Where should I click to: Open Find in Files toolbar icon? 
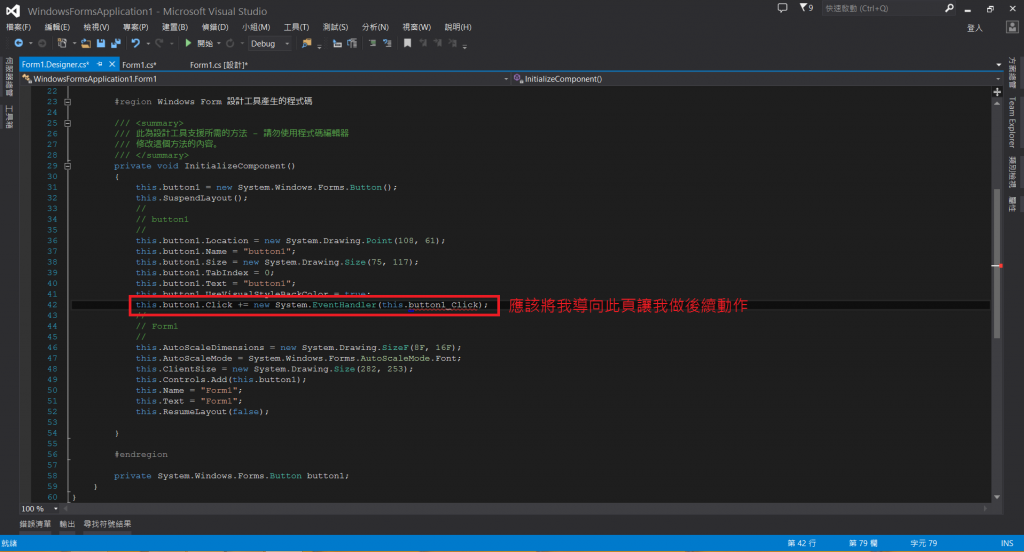pos(306,43)
